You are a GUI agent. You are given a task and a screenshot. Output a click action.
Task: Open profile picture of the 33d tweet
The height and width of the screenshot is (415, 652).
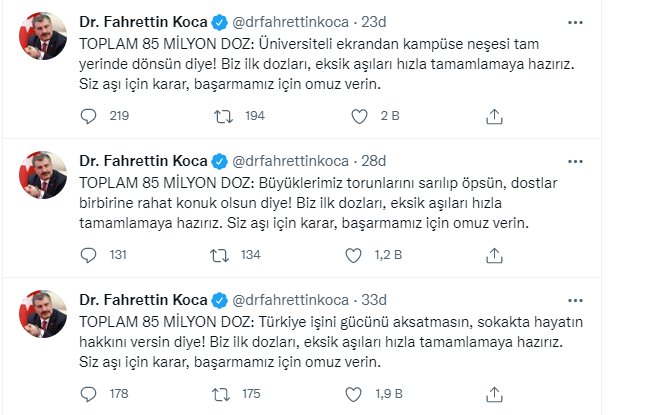43,314
